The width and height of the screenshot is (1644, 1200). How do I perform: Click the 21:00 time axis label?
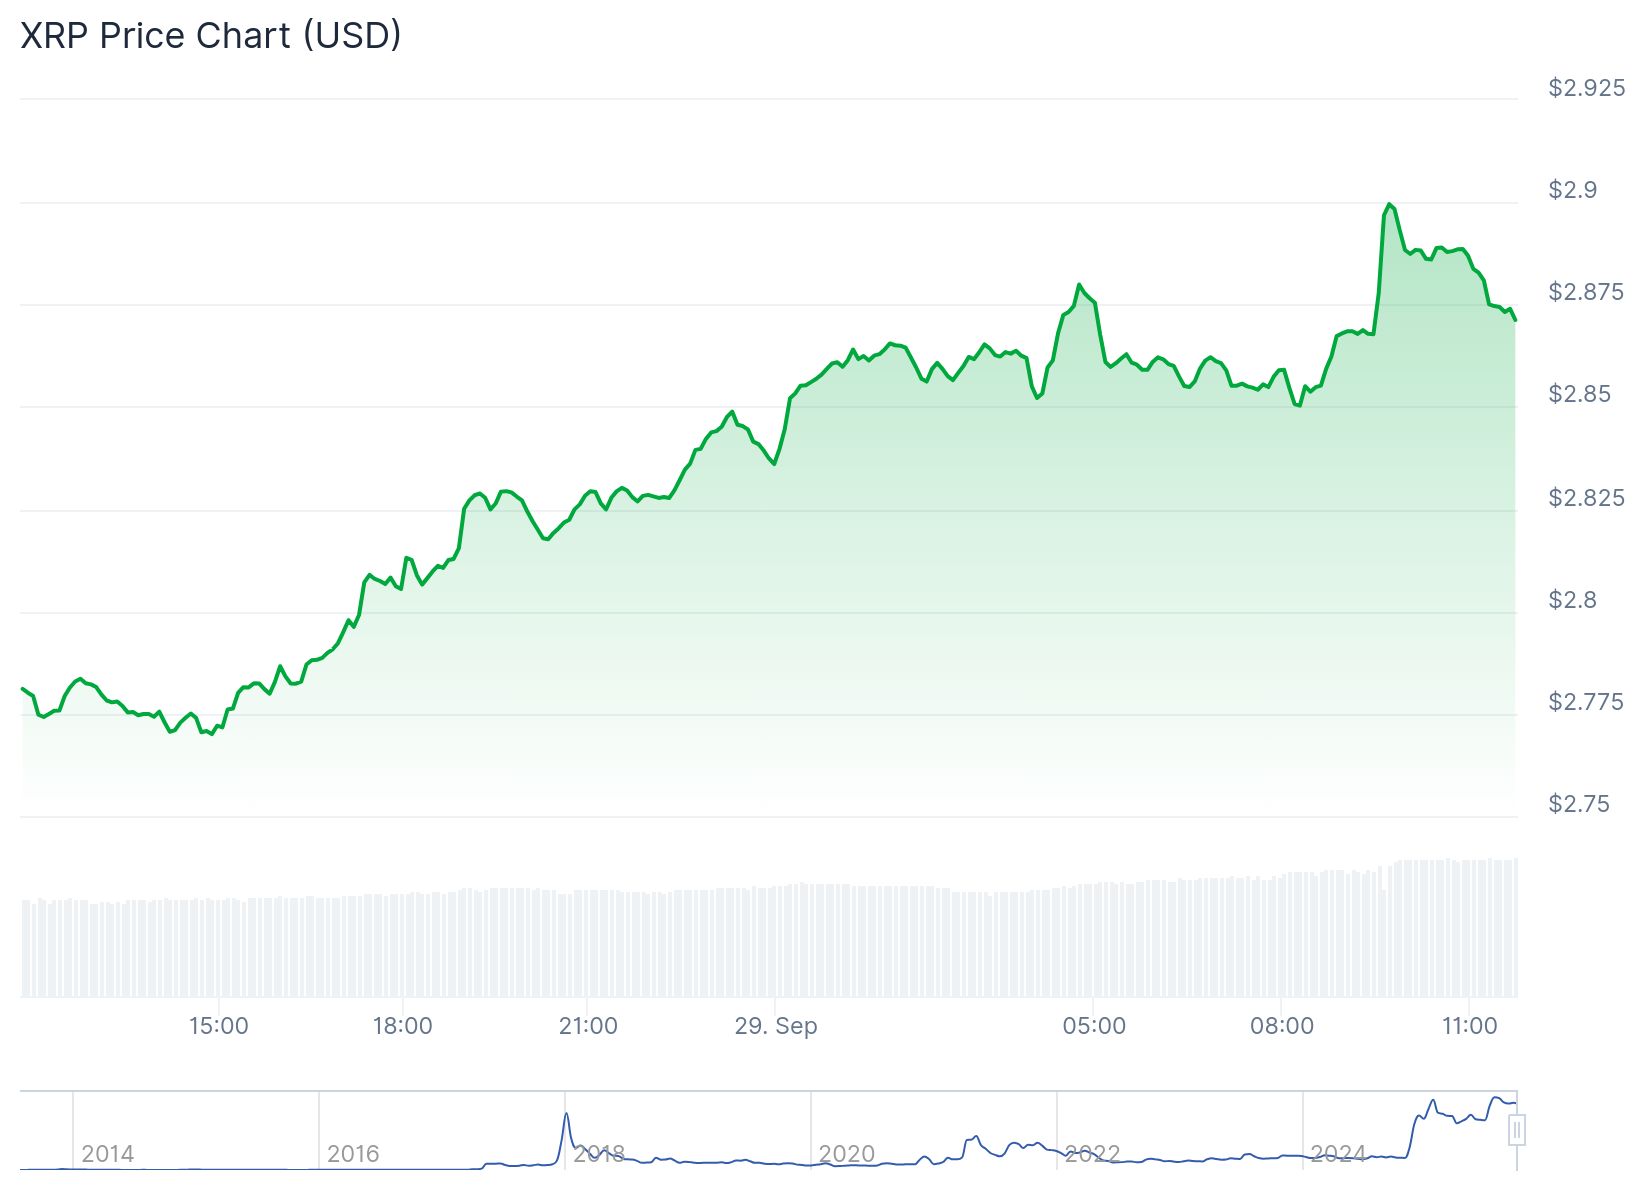click(x=588, y=1026)
